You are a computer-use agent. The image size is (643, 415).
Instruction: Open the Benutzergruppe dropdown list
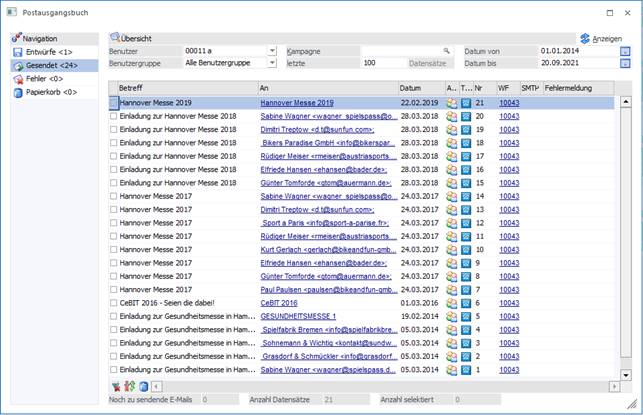tap(272, 63)
